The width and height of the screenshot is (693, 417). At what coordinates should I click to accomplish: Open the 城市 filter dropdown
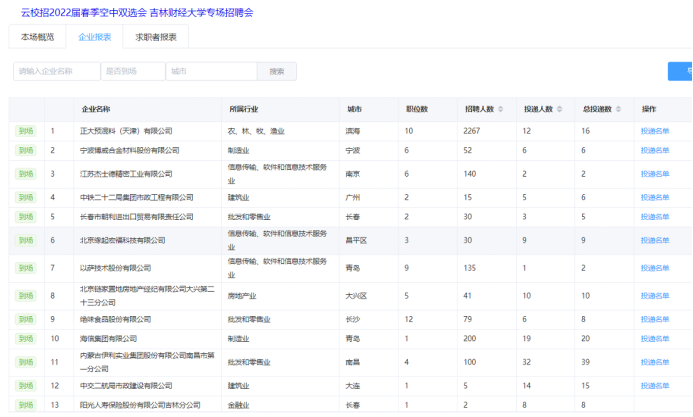click(x=211, y=71)
